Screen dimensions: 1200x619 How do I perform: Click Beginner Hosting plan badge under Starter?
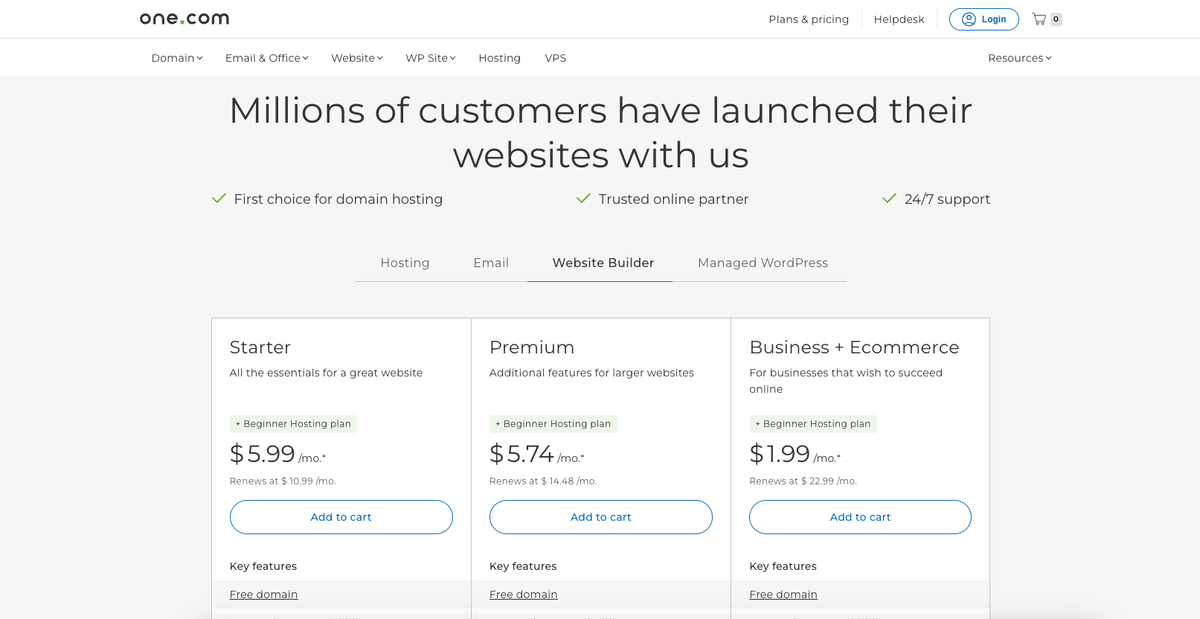point(293,424)
